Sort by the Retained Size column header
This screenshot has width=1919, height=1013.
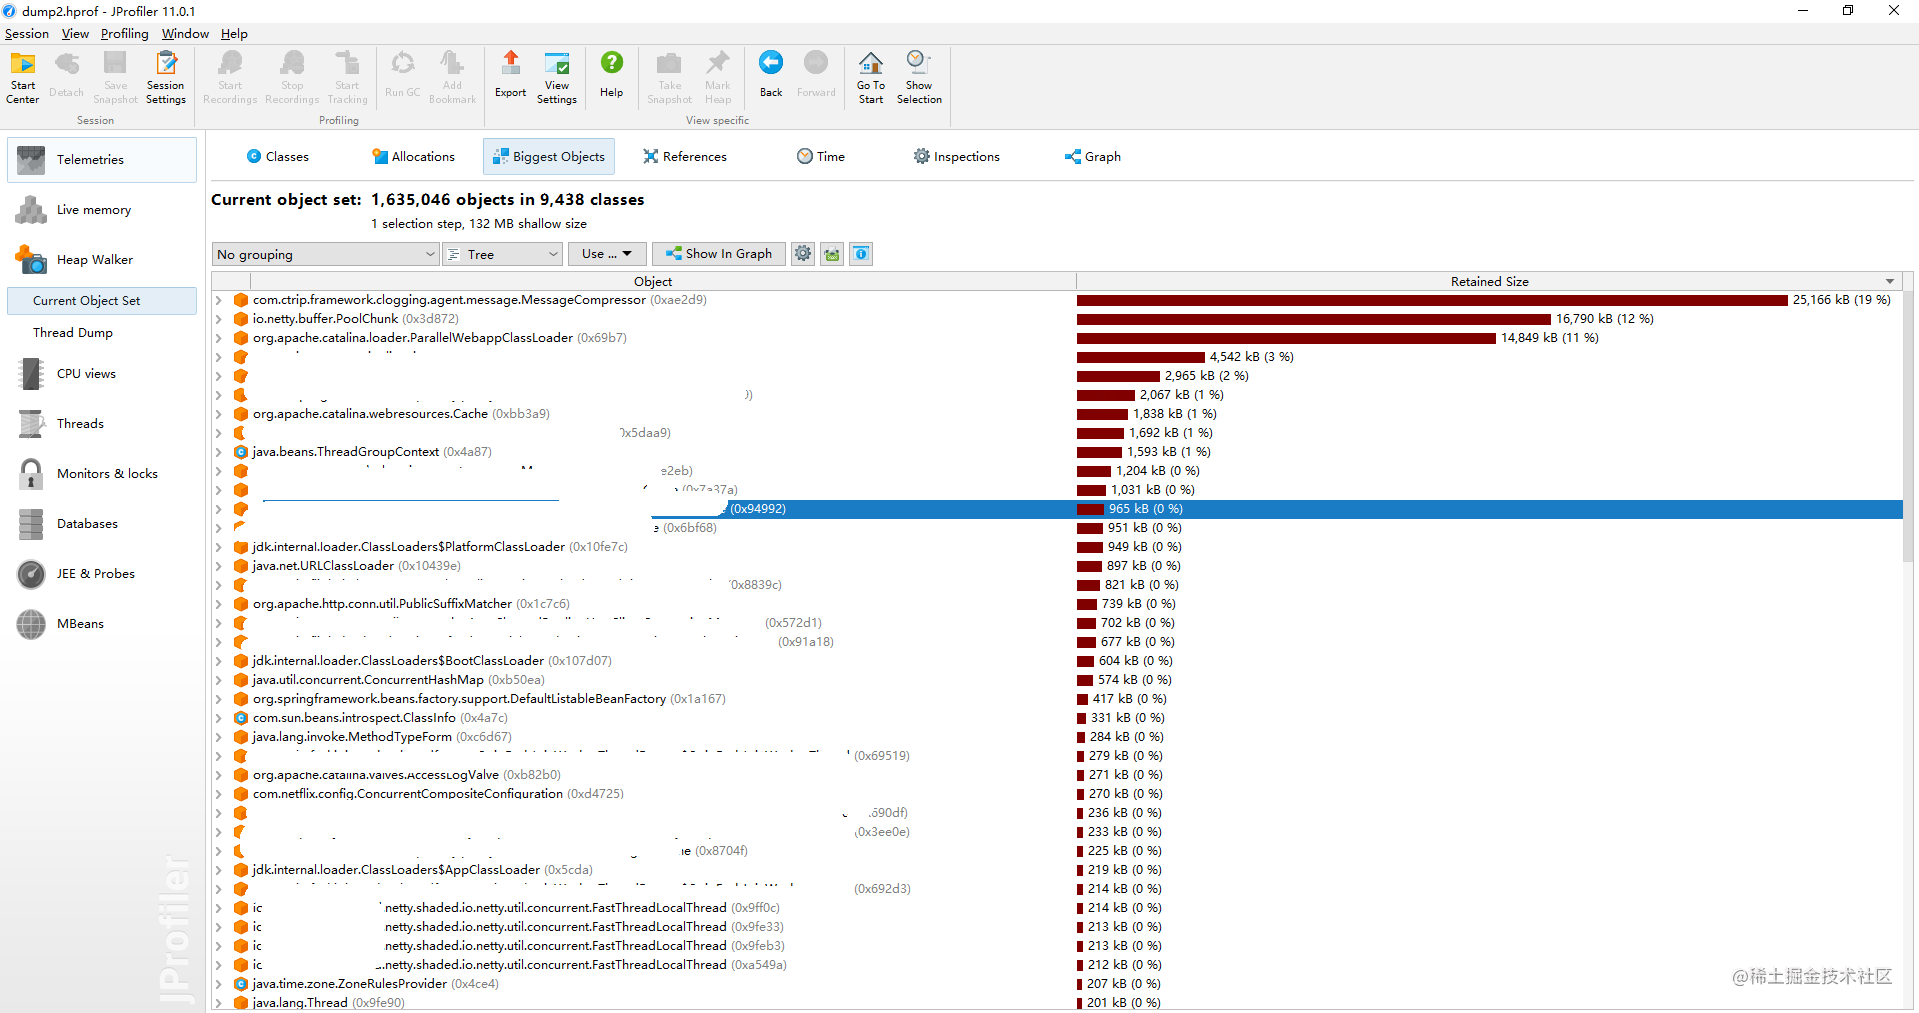click(x=1489, y=281)
